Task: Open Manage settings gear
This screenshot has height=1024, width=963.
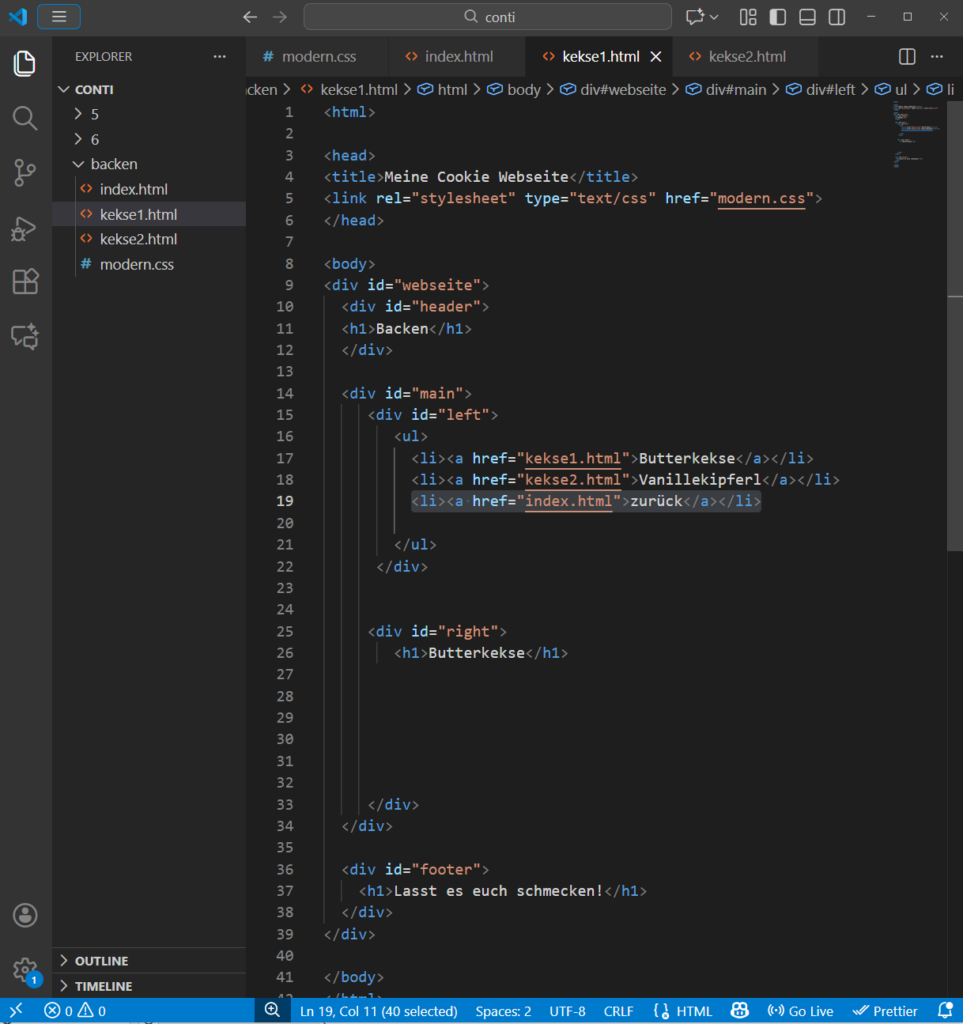Action: [25, 969]
